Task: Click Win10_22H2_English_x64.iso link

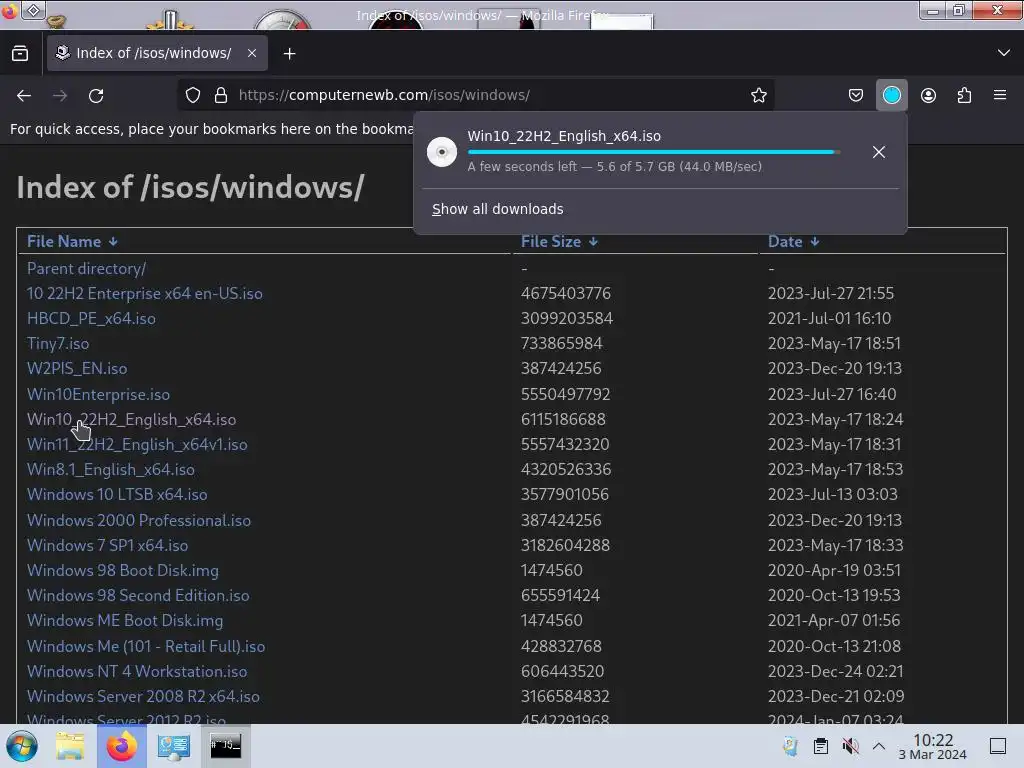Action: click(x=131, y=419)
